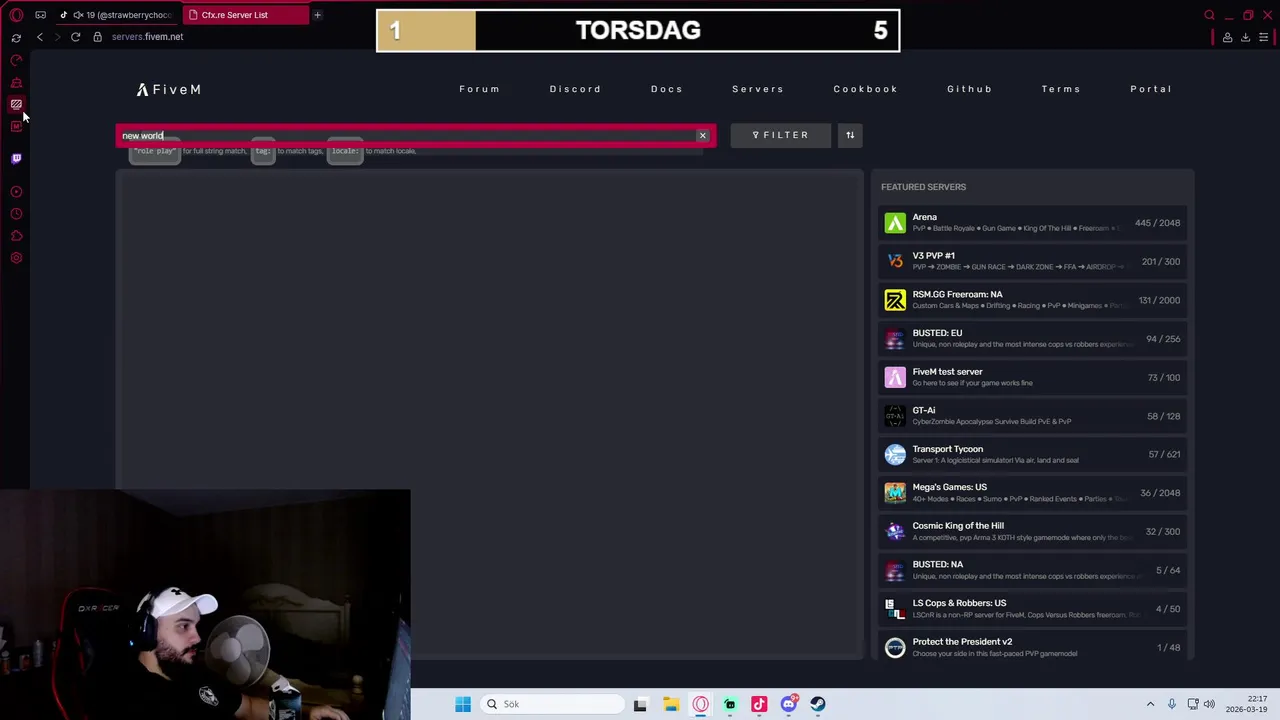Click the address bar padlock icon

[97, 37]
